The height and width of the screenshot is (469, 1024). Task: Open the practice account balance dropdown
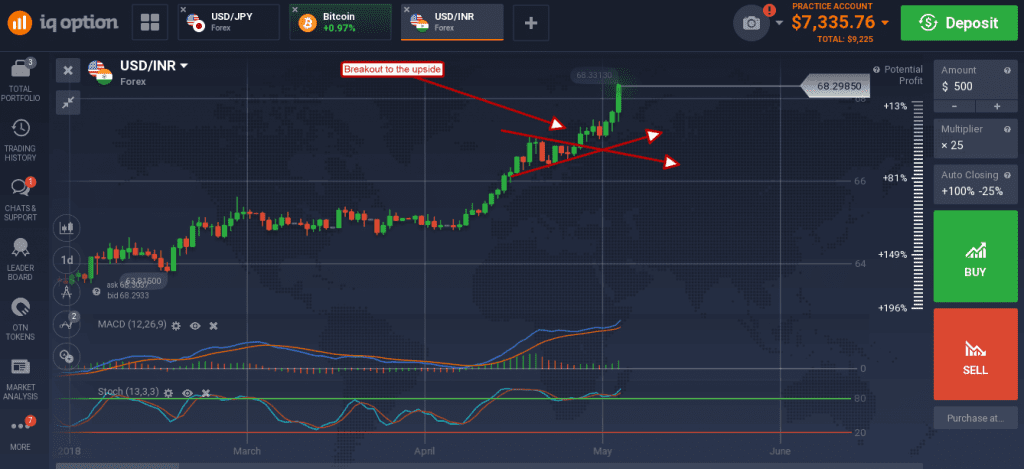tap(839, 22)
